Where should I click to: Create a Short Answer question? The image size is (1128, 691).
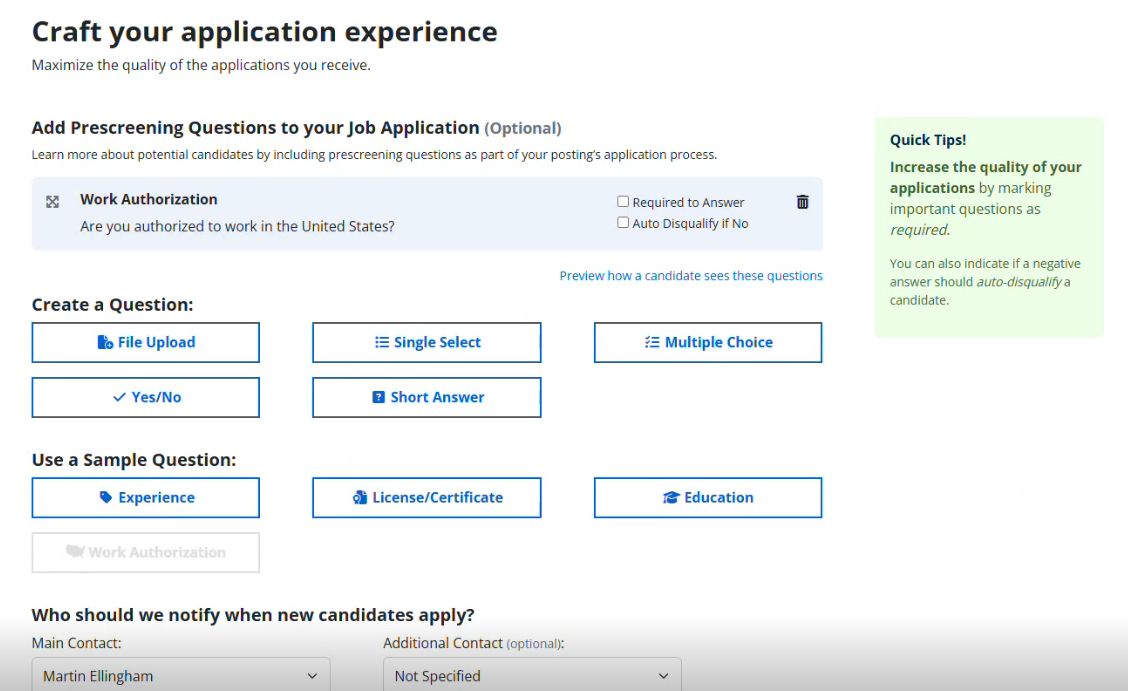coord(427,397)
